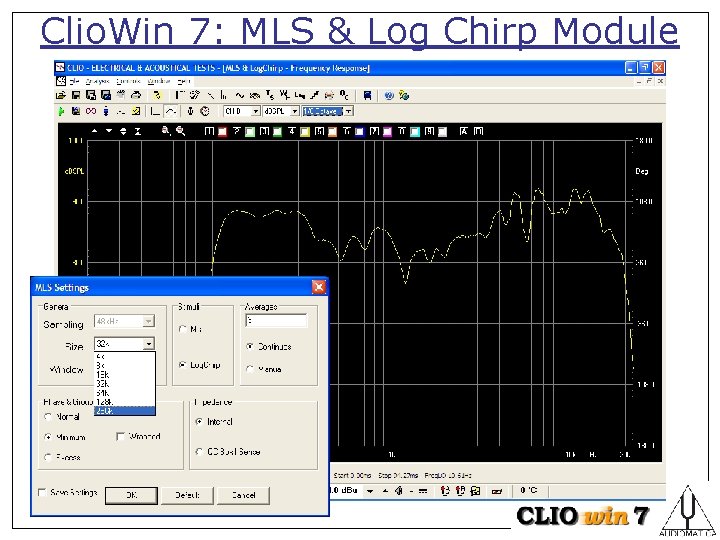Select Normal phase radio button
Viewport: 720px width, 540px height.
click(48, 417)
